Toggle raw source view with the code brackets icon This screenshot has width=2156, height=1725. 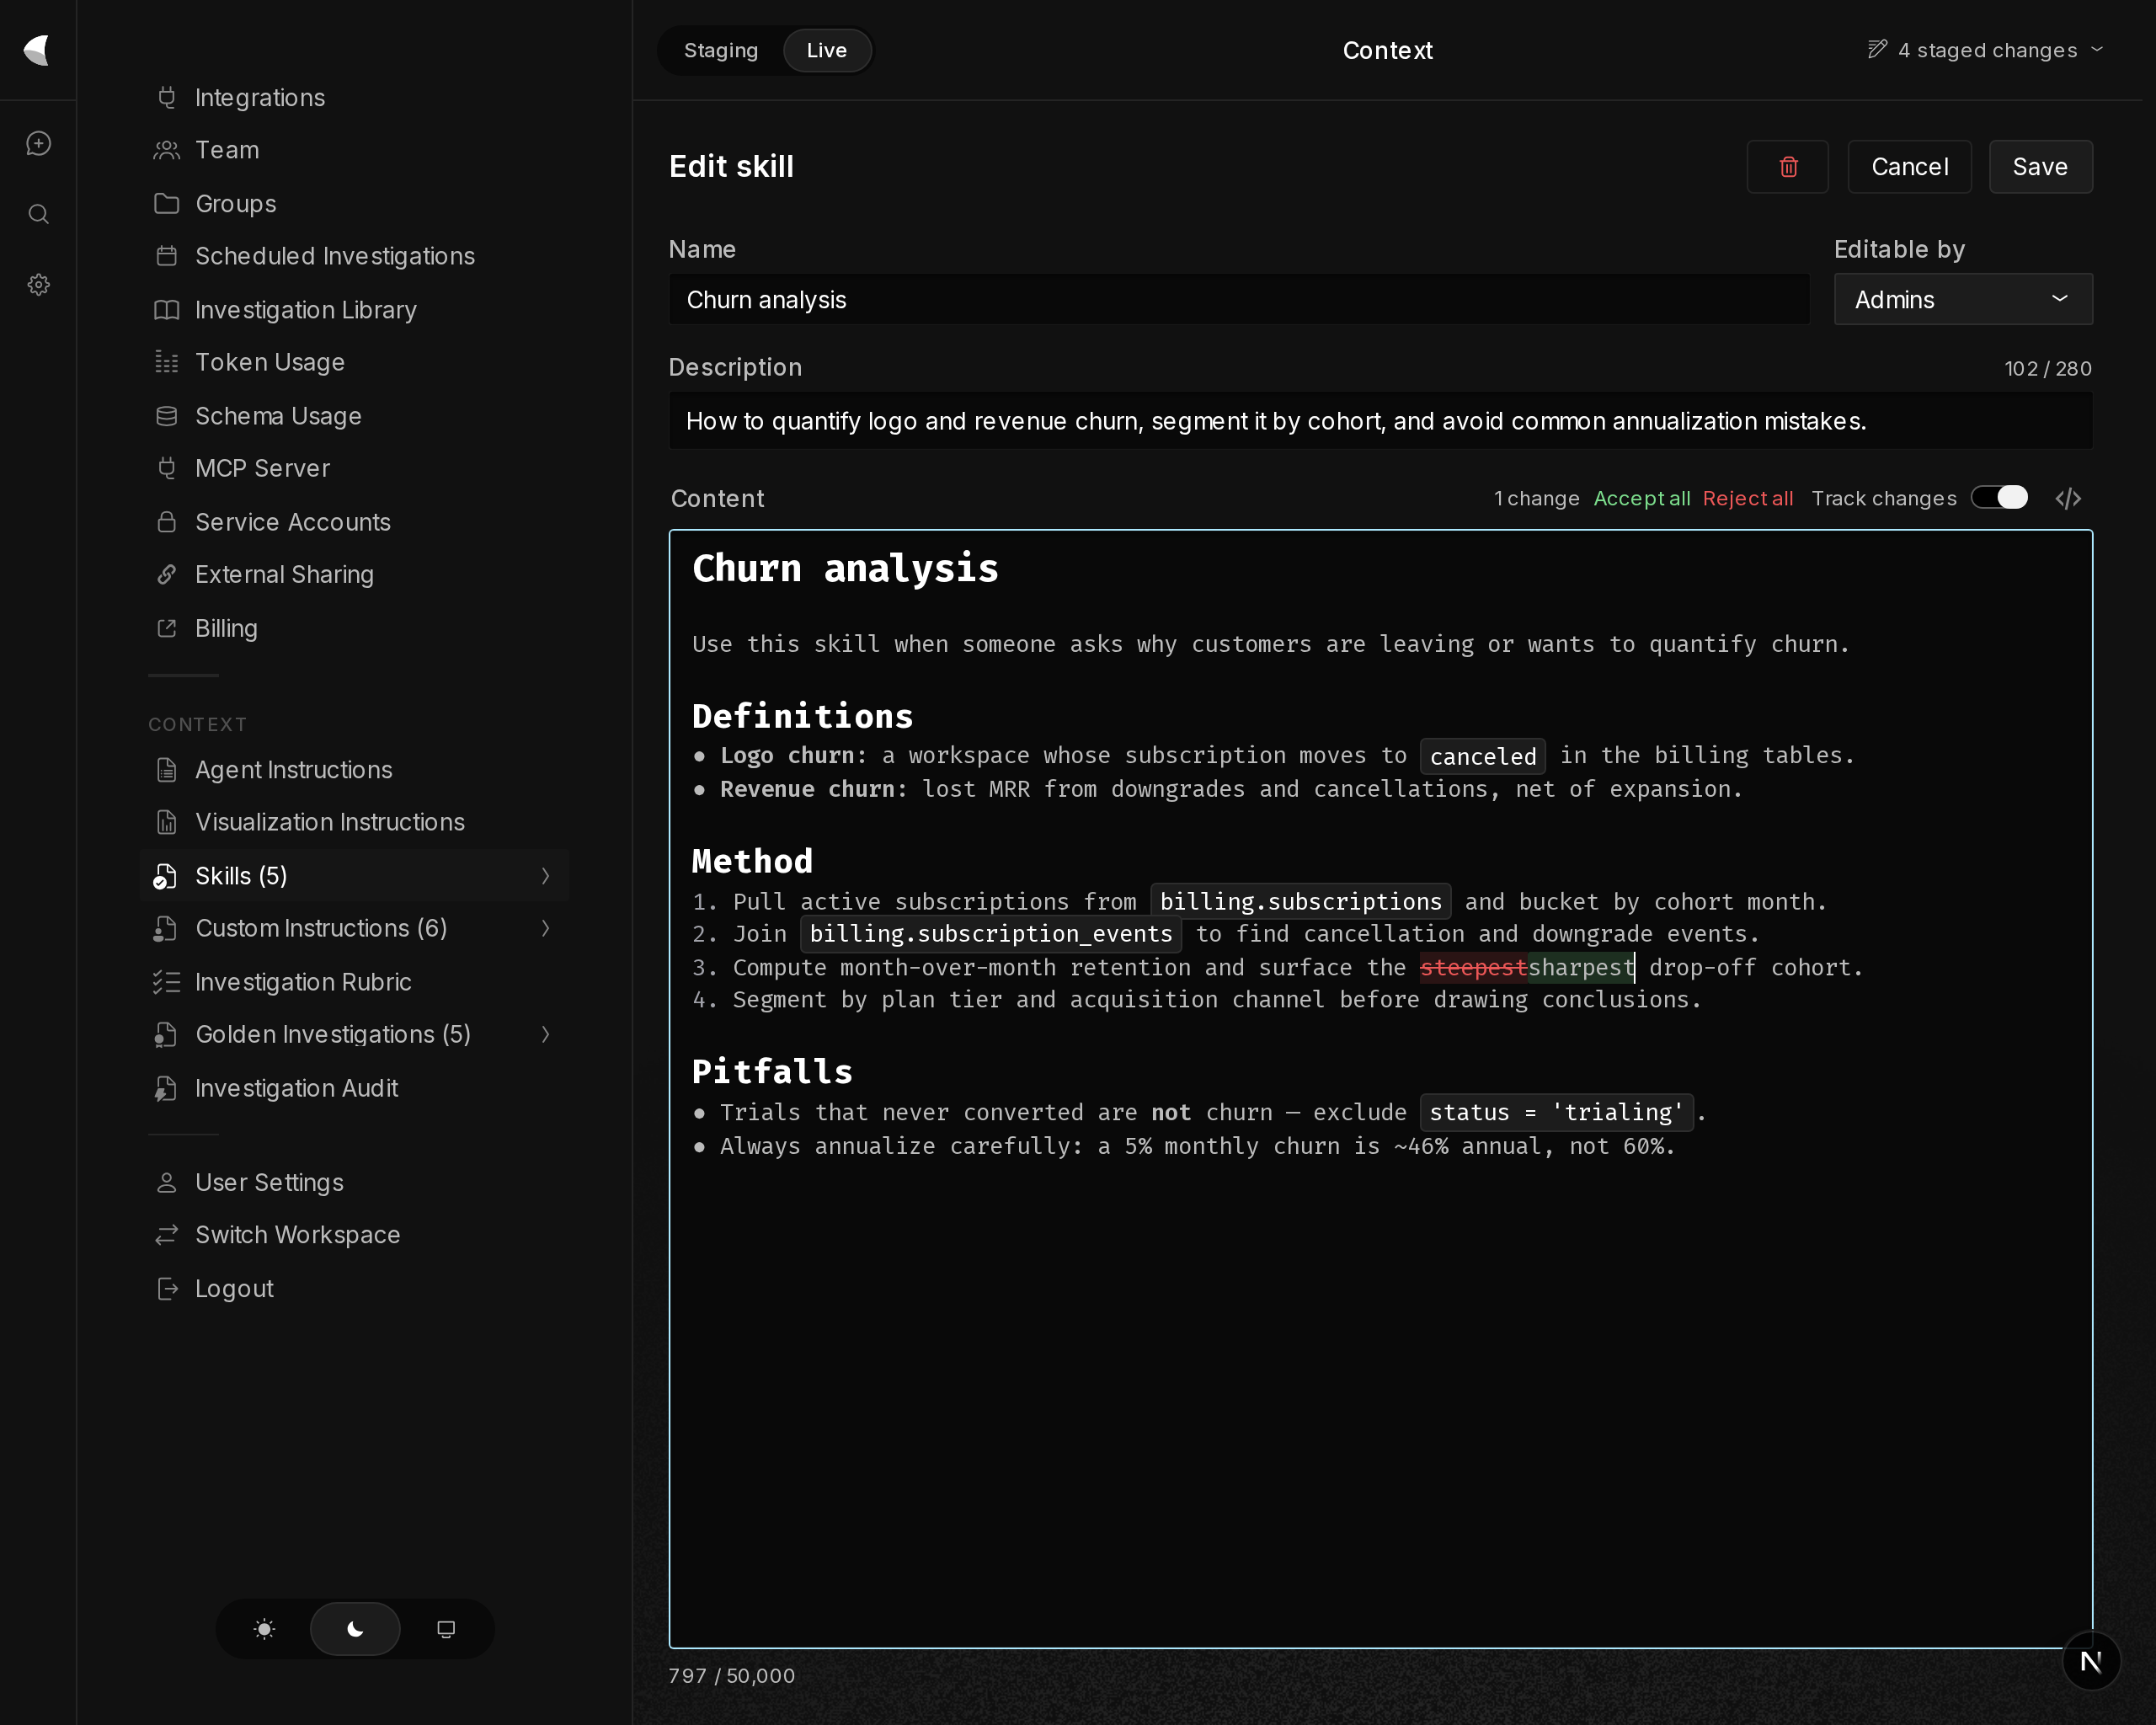[x=2068, y=498]
